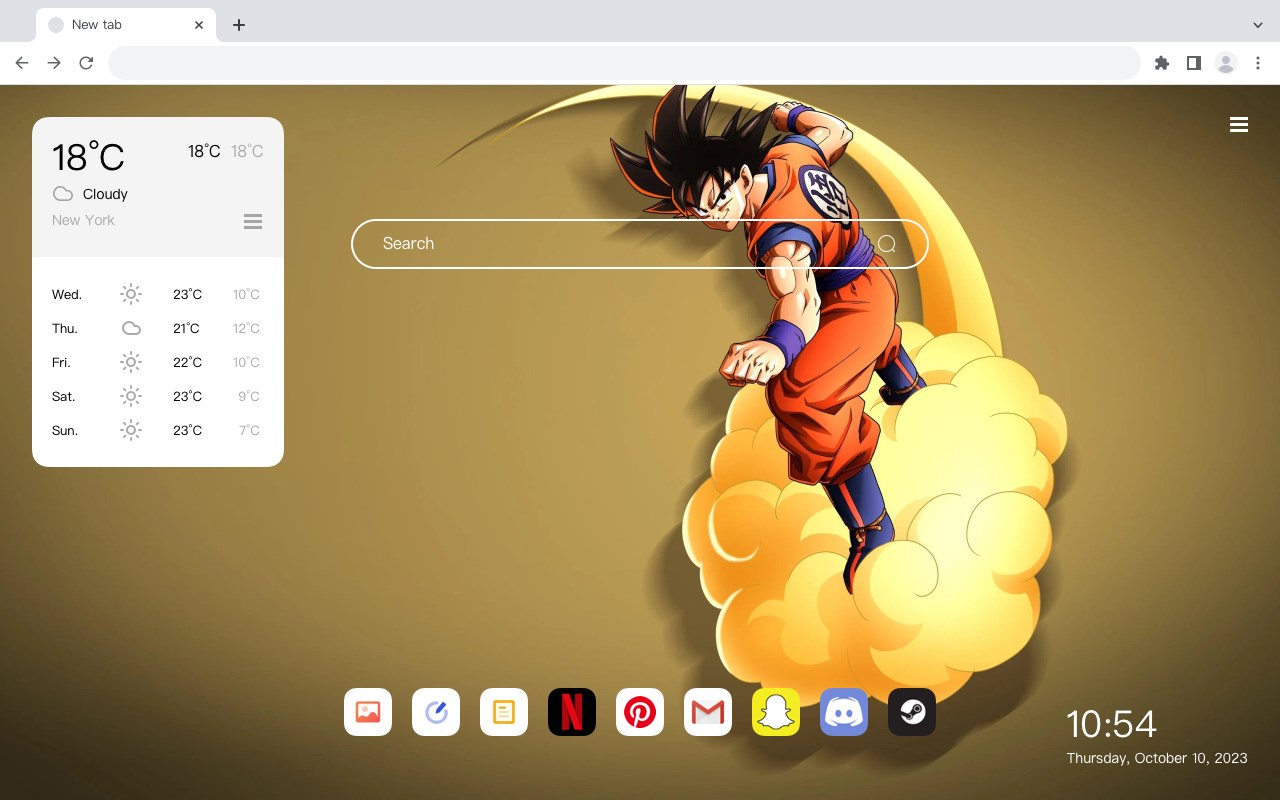Focus the browser address bar

624,63
